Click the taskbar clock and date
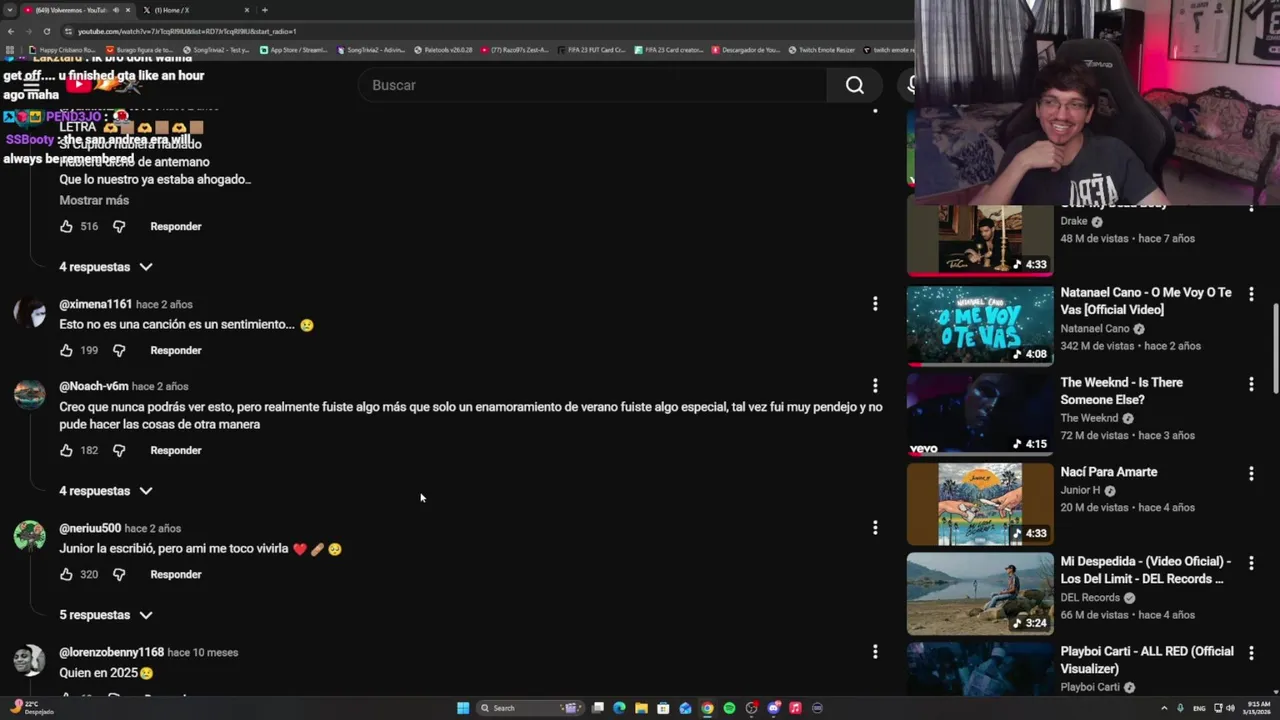1280x720 pixels. tap(1259, 708)
